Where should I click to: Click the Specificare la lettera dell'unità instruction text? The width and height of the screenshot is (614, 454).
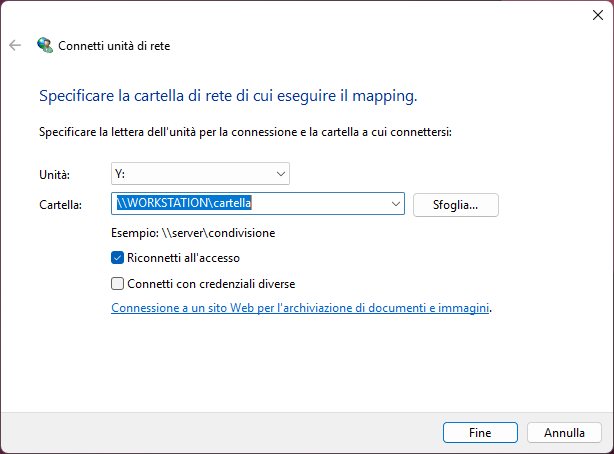point(245,132)
